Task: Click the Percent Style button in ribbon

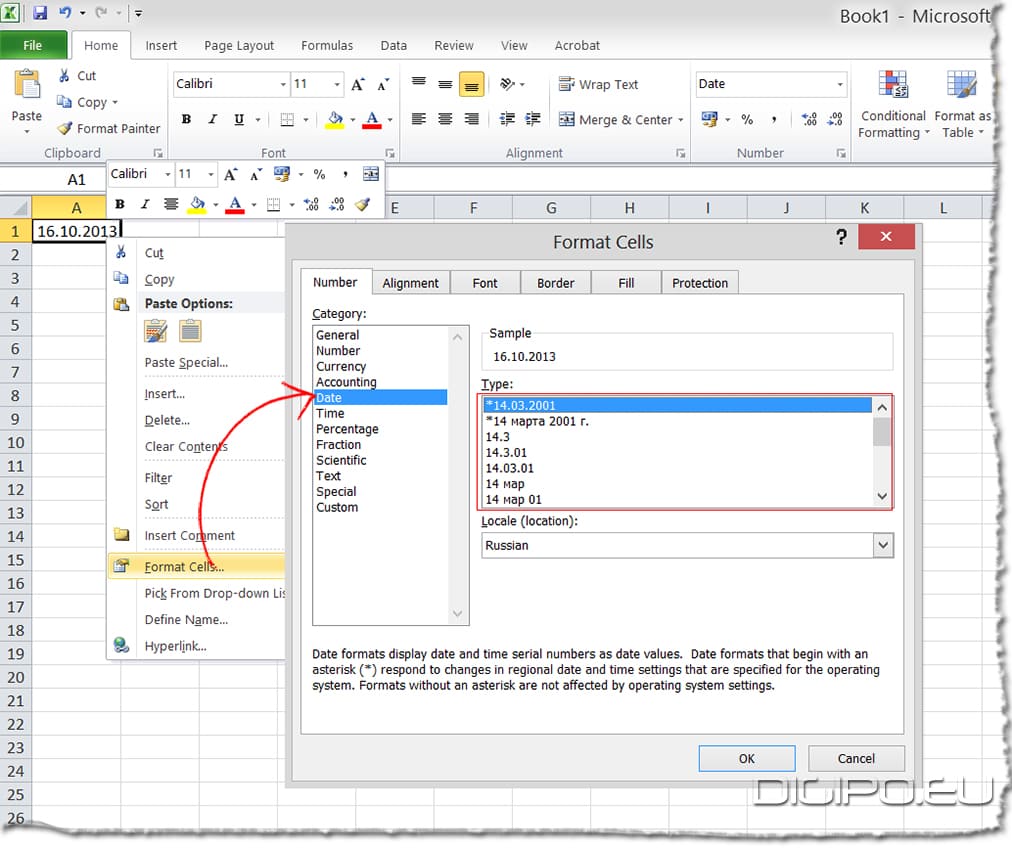Action: pyautogui.click(x=747, y=119)
